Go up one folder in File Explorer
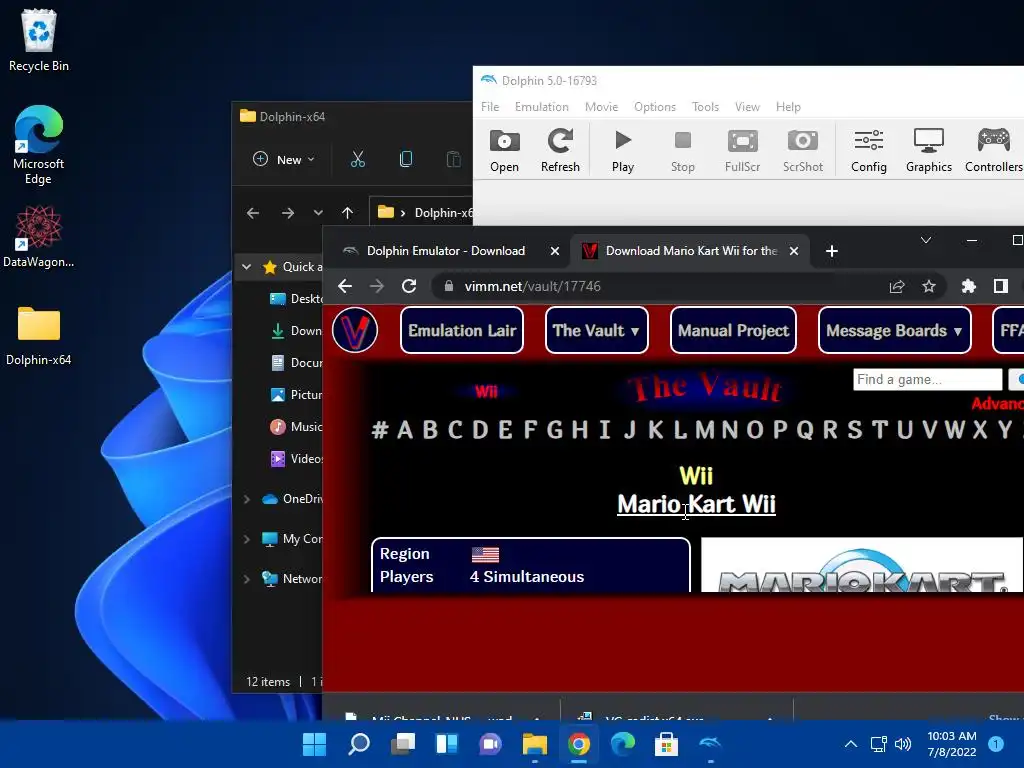This screenshot has width=1024, height=768. tap(347, 213)
